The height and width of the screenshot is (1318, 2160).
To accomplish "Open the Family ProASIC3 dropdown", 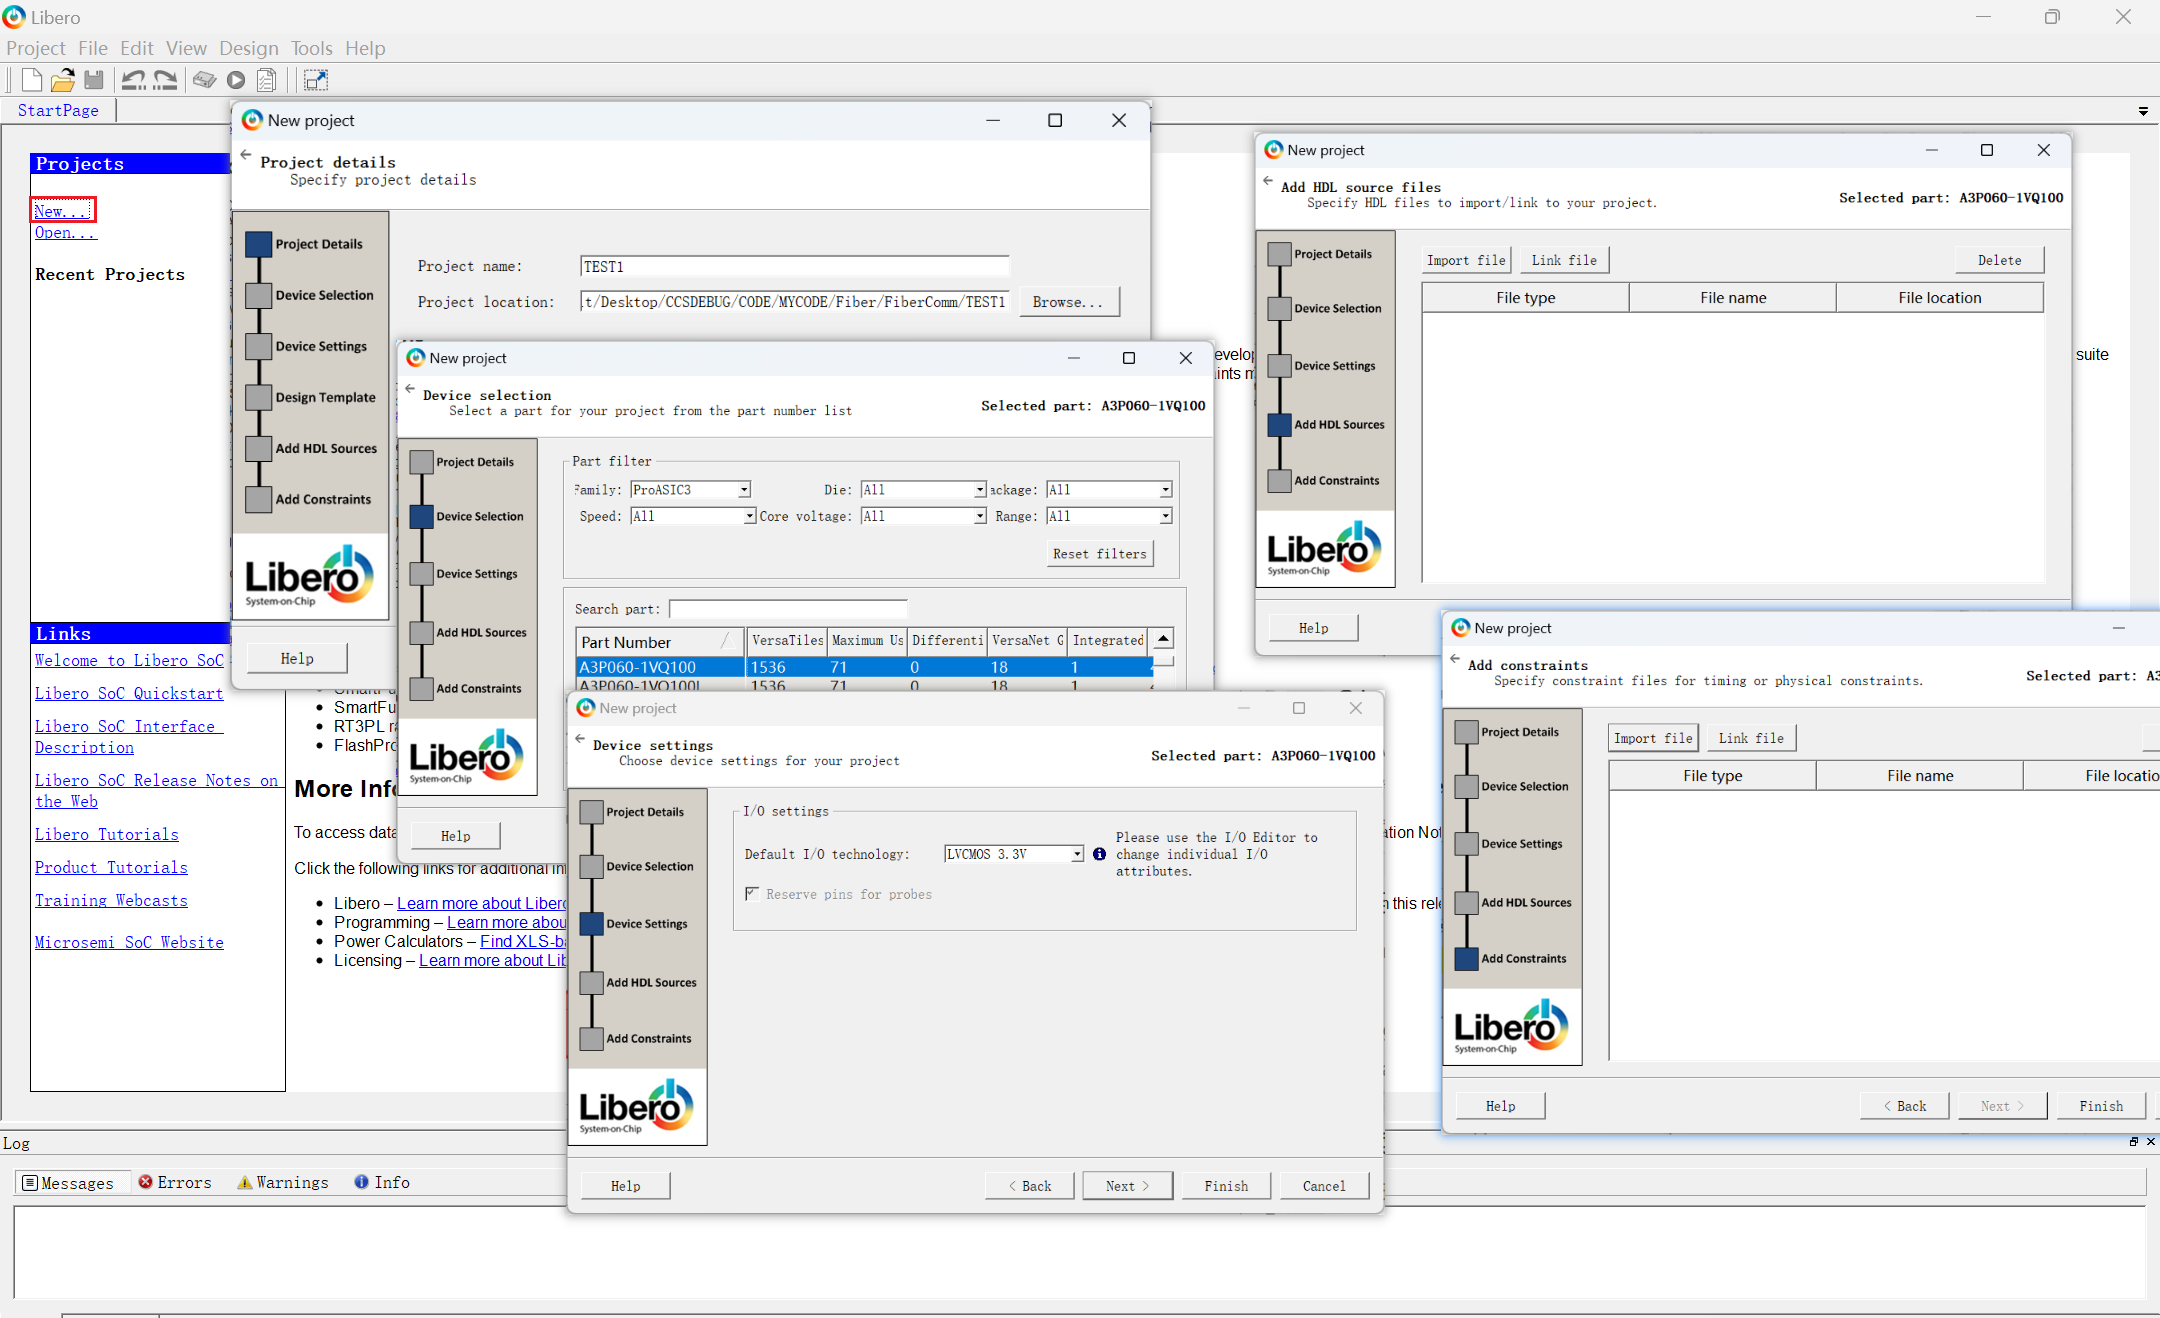I will coord(744,490).
